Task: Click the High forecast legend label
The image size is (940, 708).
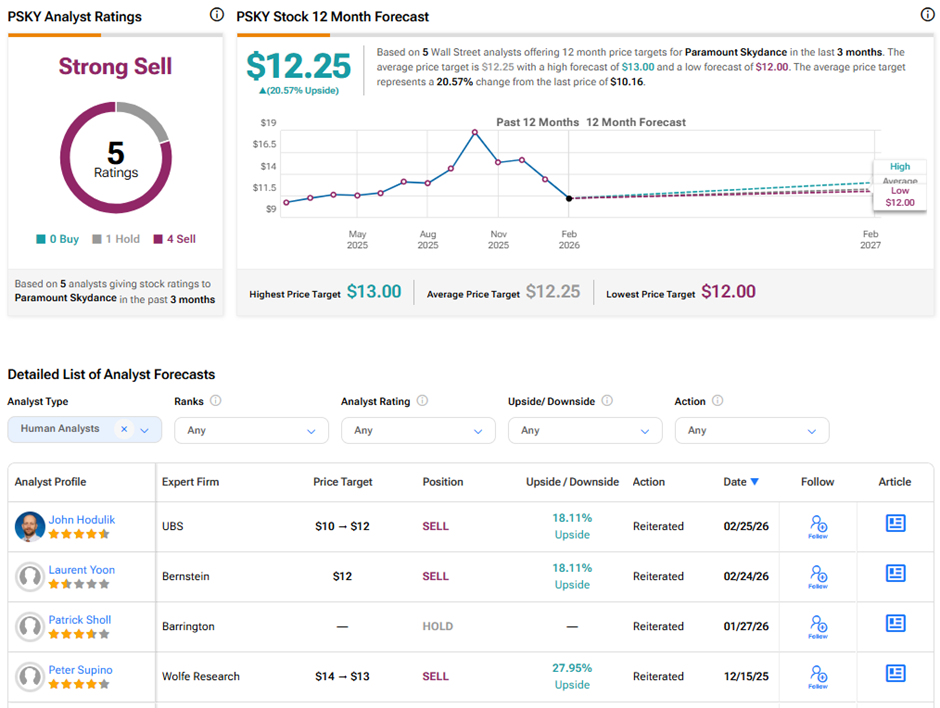Action: (899, 167)
